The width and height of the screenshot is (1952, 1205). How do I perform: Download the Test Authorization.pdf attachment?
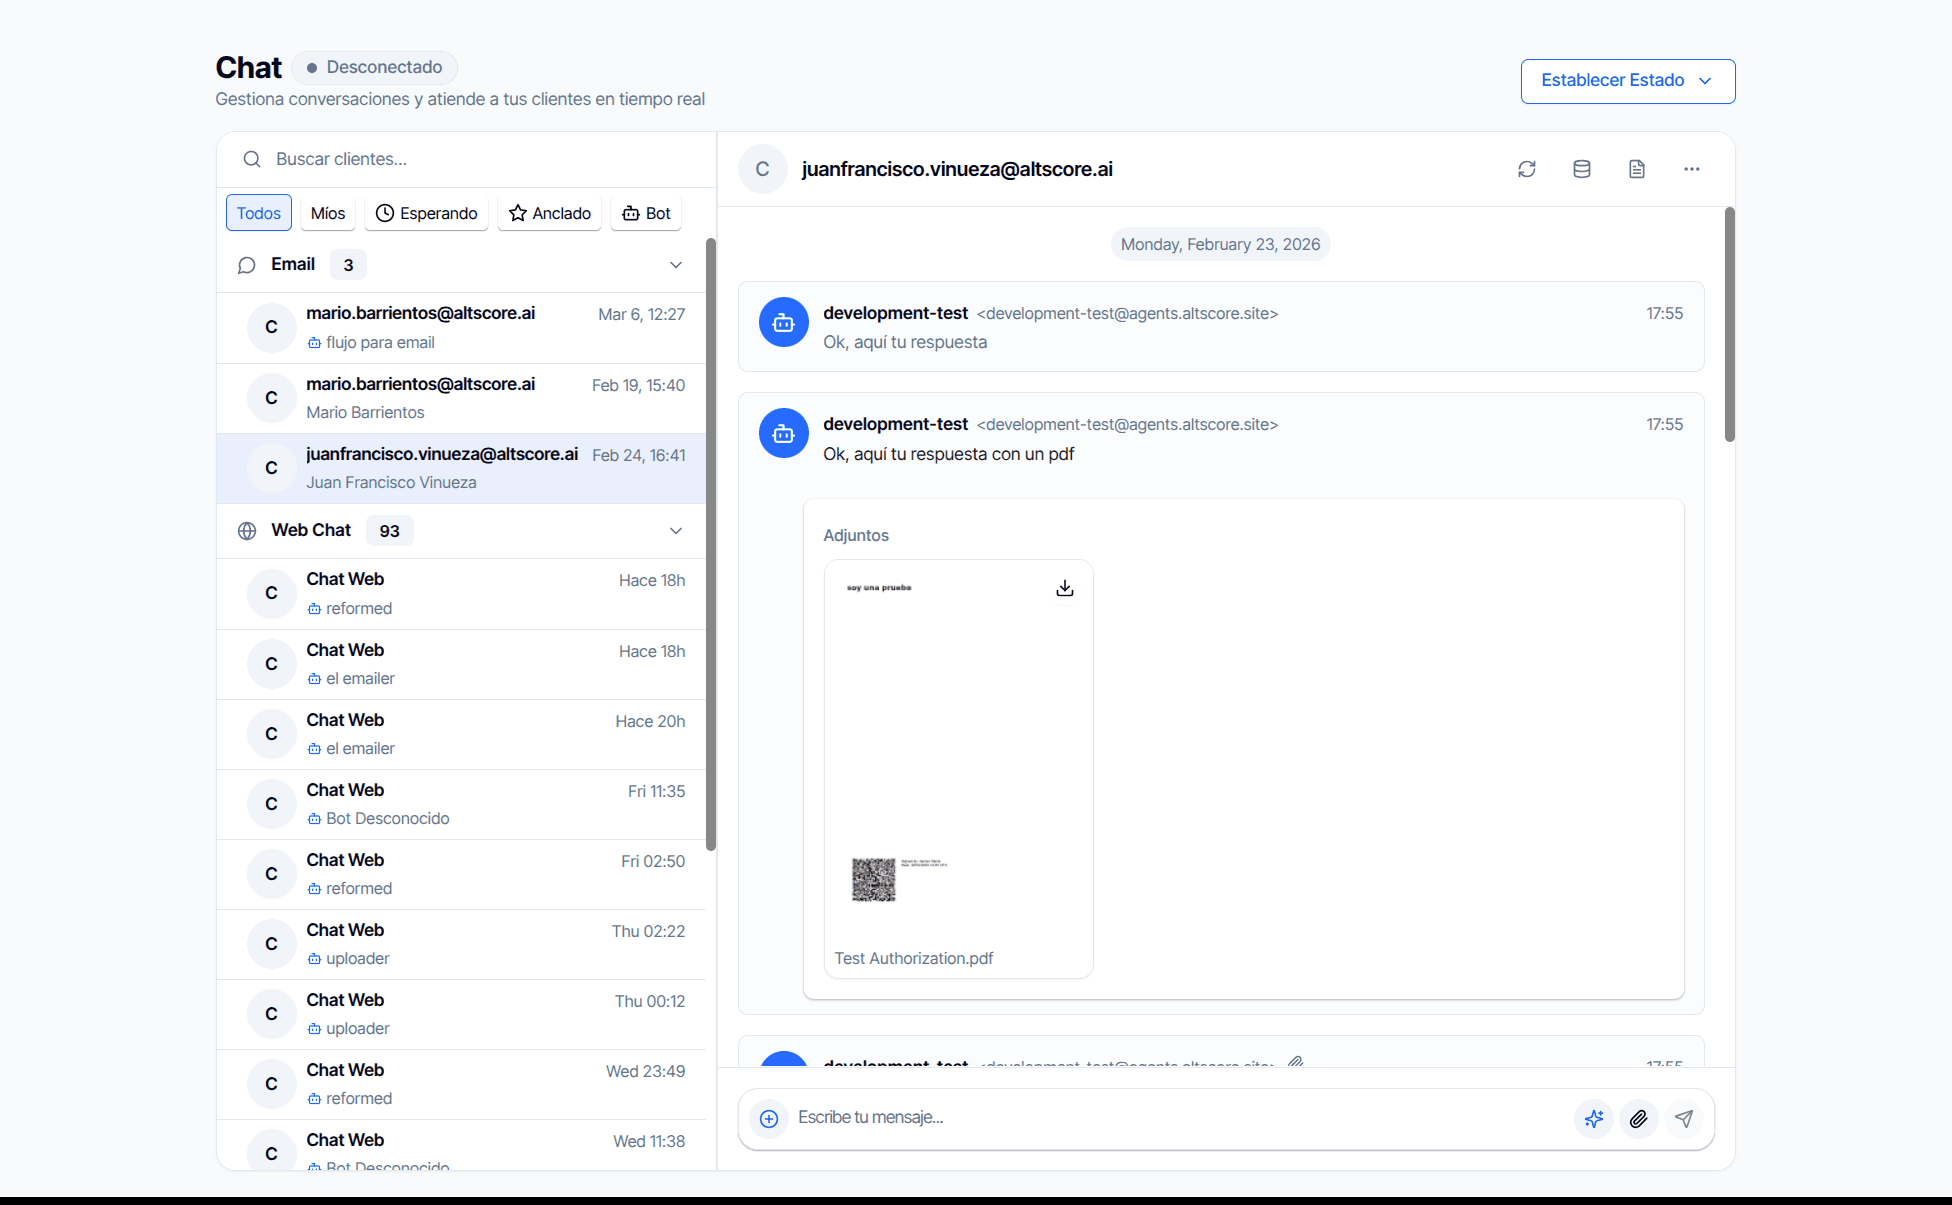point(1064,588)
